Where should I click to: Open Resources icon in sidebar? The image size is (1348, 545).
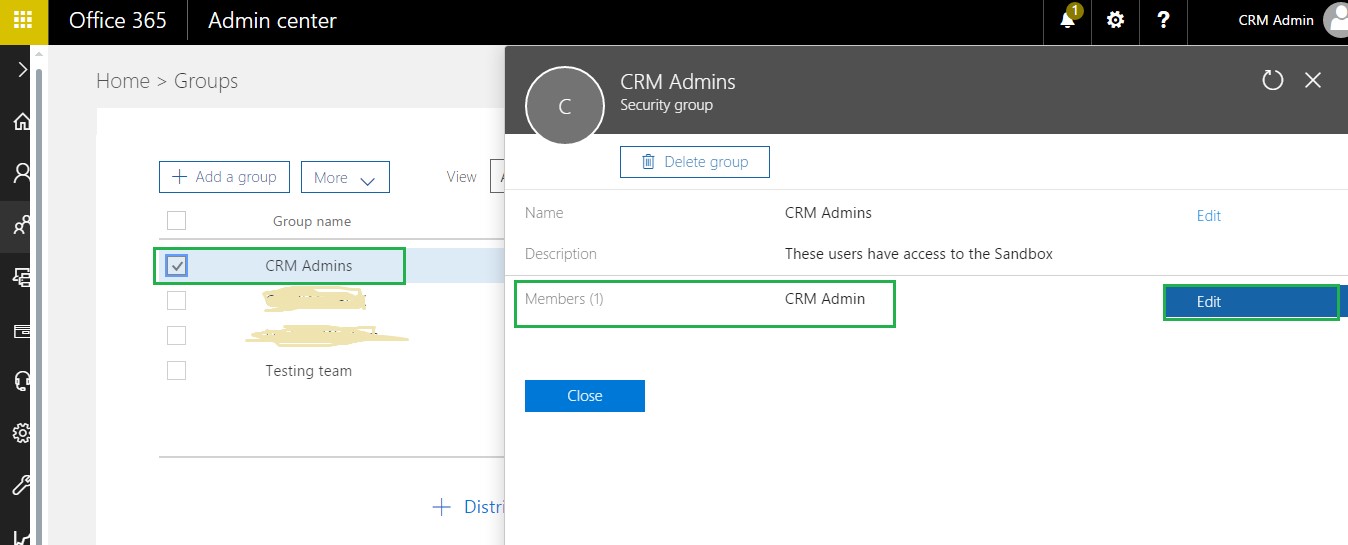(22, 278)
